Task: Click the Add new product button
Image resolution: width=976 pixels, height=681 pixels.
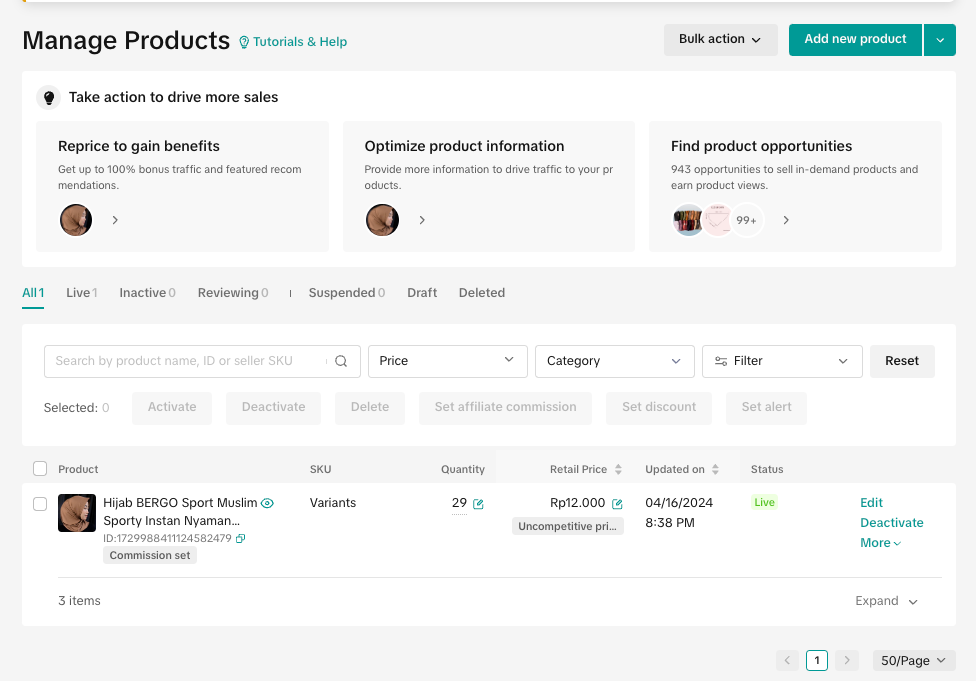Action: tap(855, 40)
